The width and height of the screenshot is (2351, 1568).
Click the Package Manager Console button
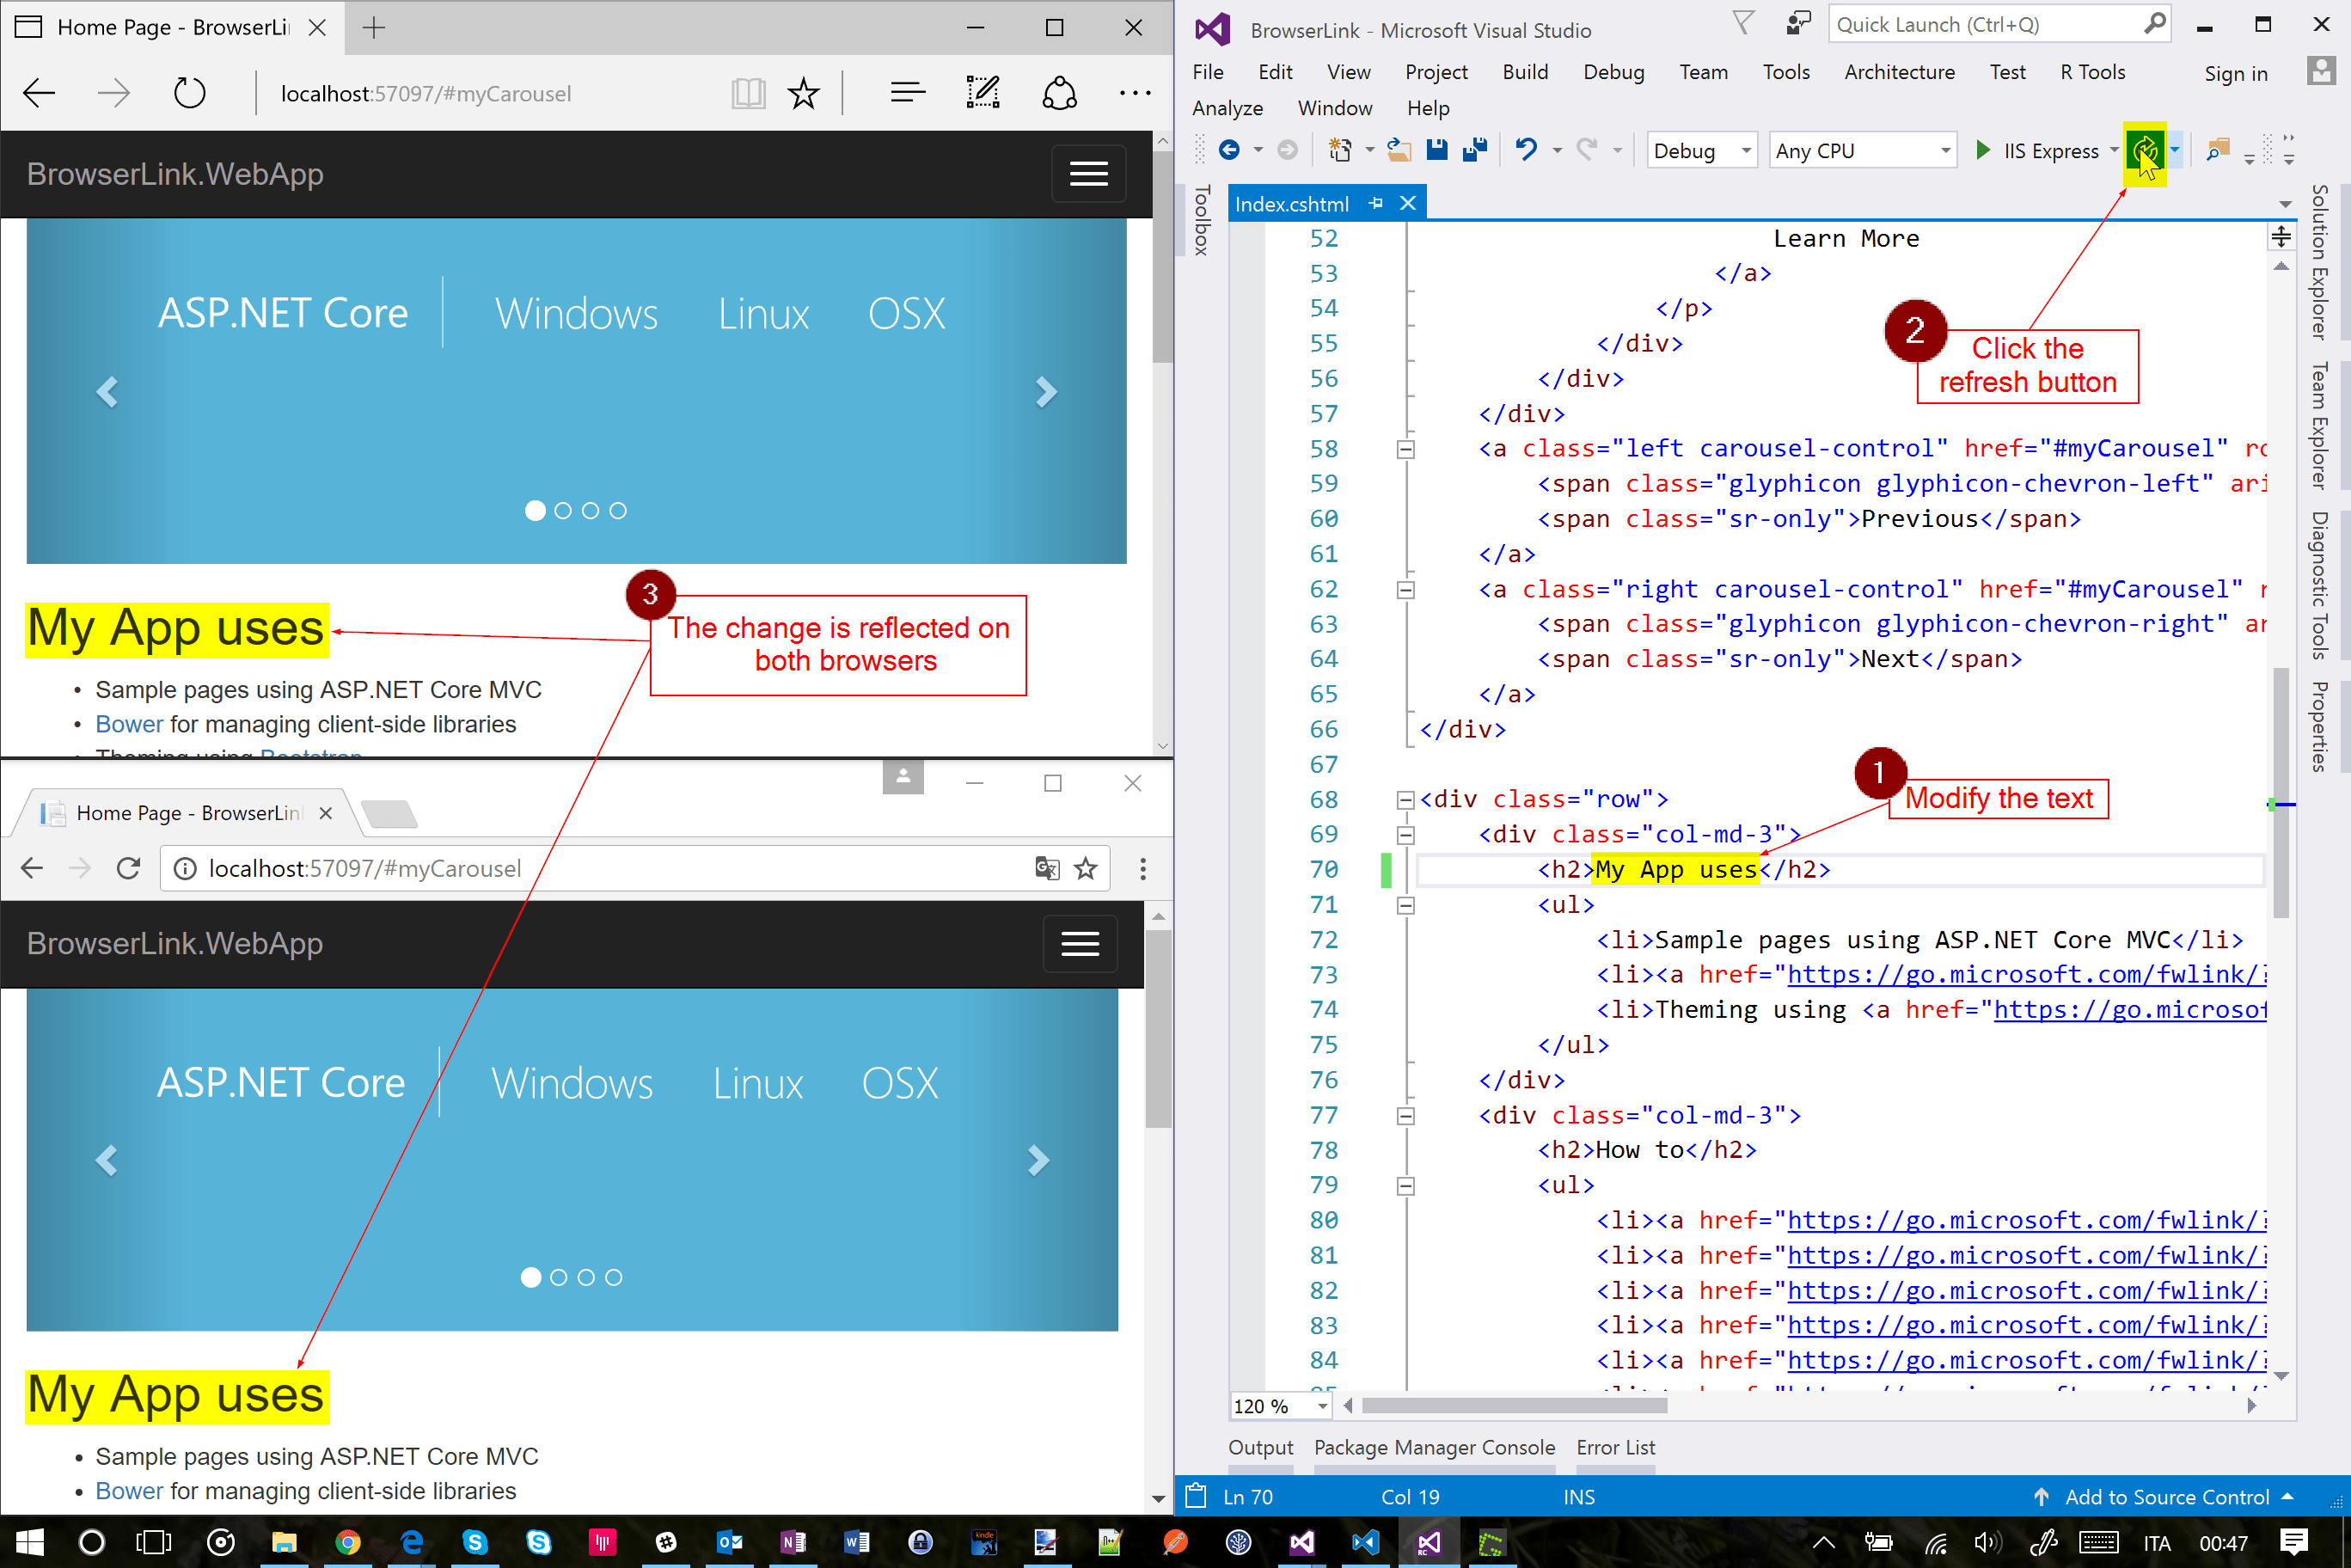[1433, 1446]
